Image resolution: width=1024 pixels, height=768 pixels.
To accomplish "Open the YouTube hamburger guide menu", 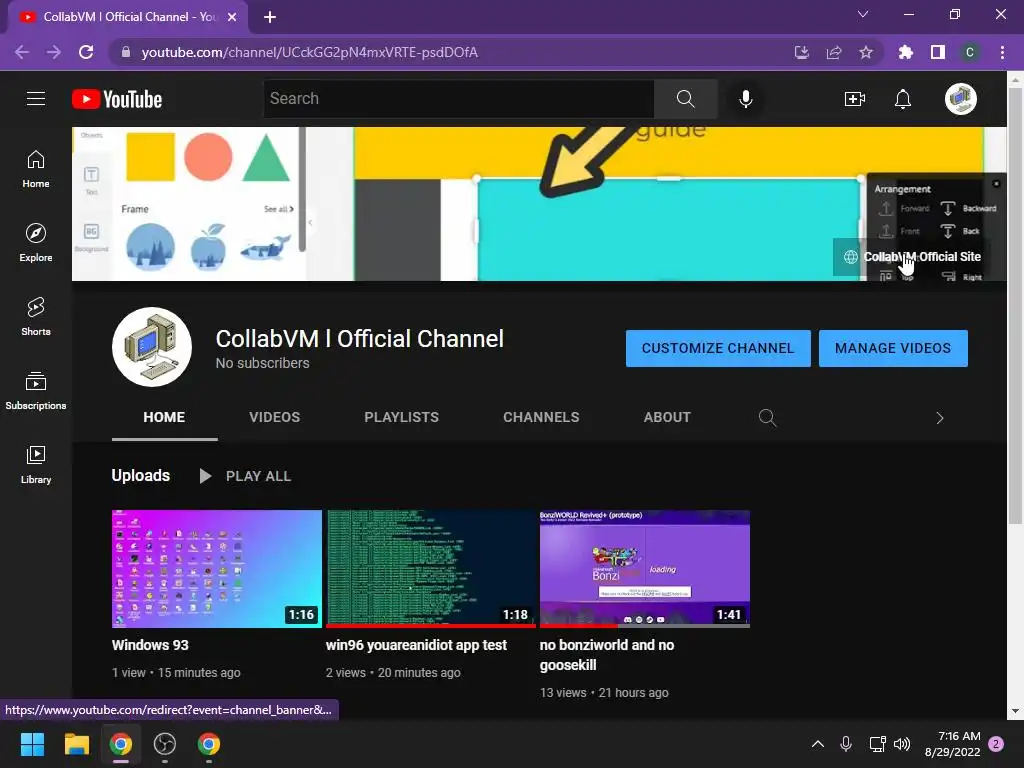I will click(36, 99).
